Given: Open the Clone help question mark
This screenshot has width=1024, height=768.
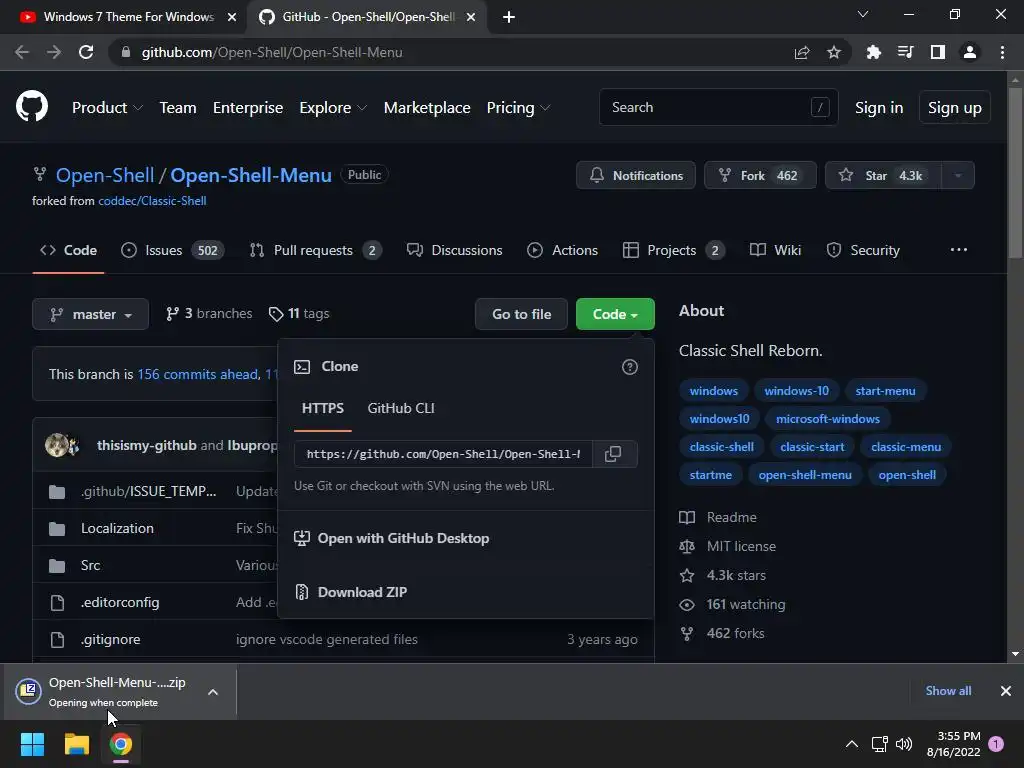Looking at the screenshot, I should pos(630,367).
